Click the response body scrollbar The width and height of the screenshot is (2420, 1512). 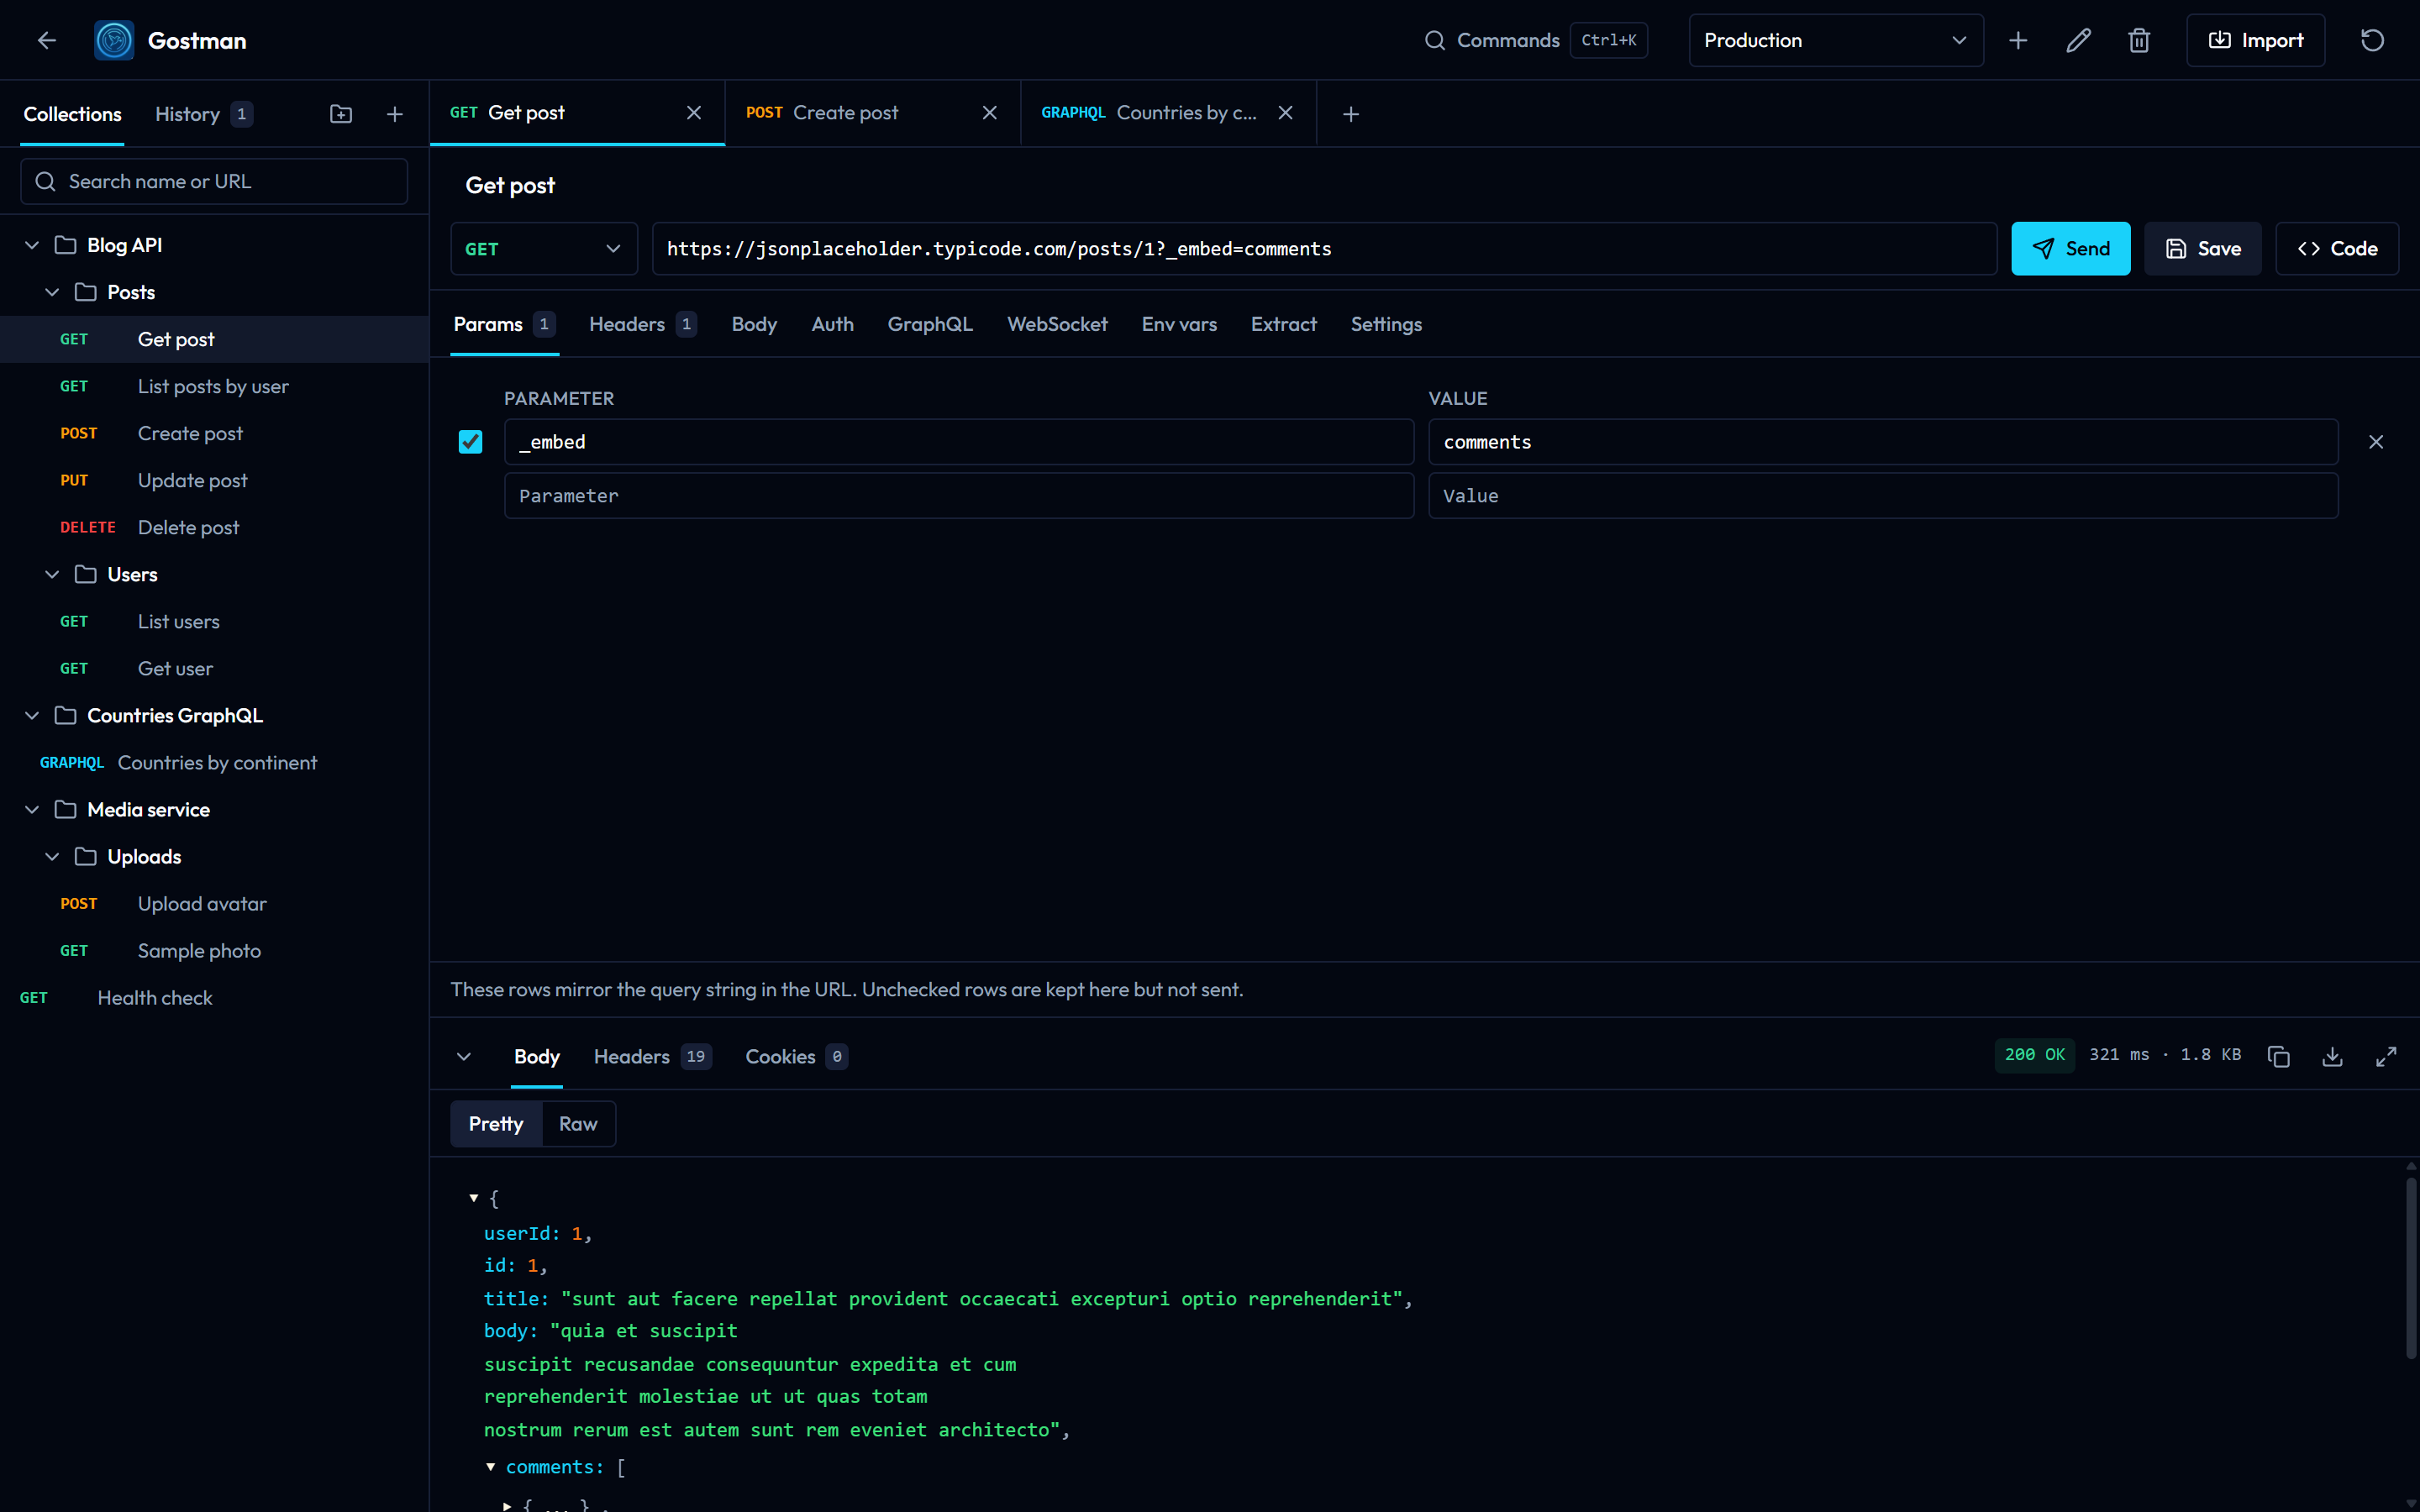[x=2410, y=1267]
